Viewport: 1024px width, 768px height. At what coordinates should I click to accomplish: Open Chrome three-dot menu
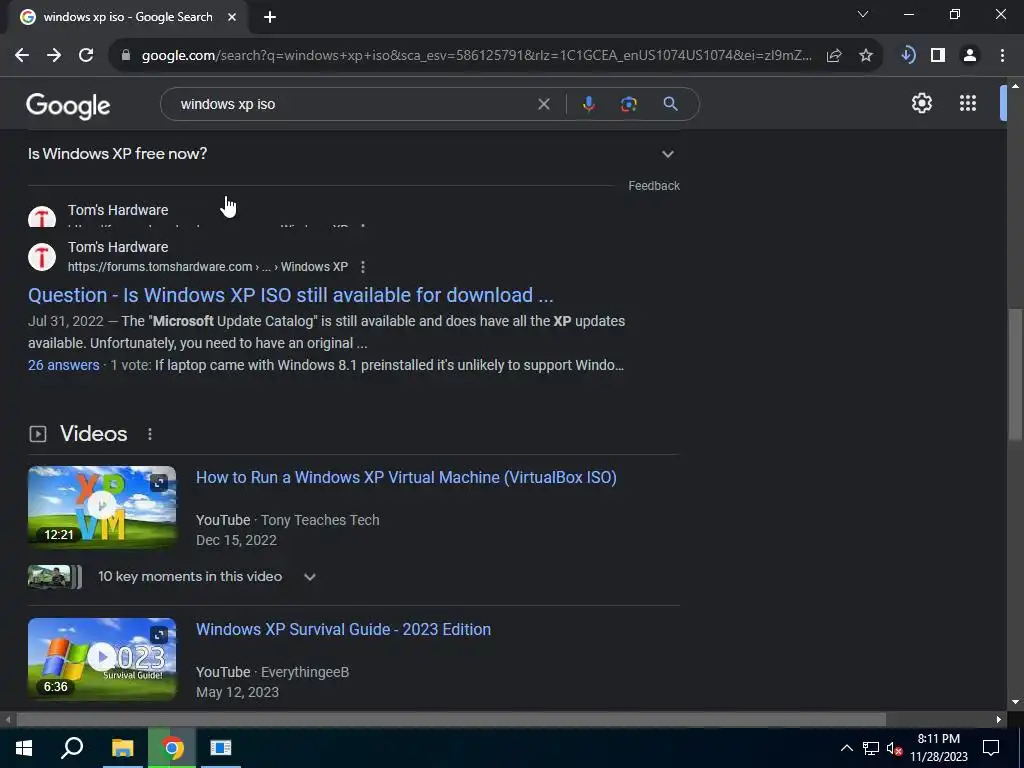(x=1002, y=56)
